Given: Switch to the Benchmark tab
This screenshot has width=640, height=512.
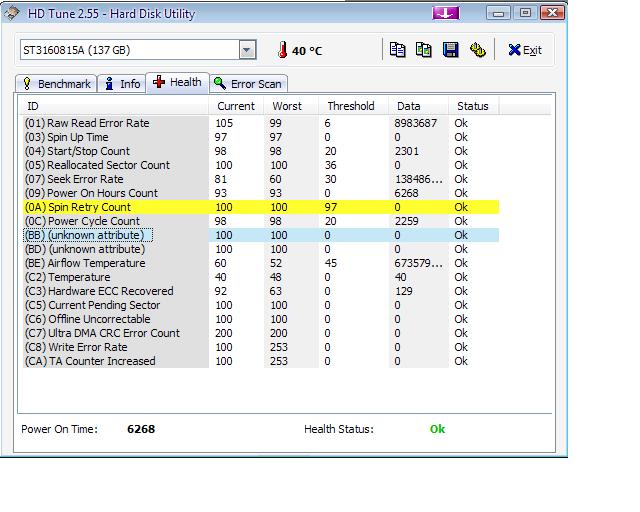Looking at the screenshot, I should pos(56,84).
